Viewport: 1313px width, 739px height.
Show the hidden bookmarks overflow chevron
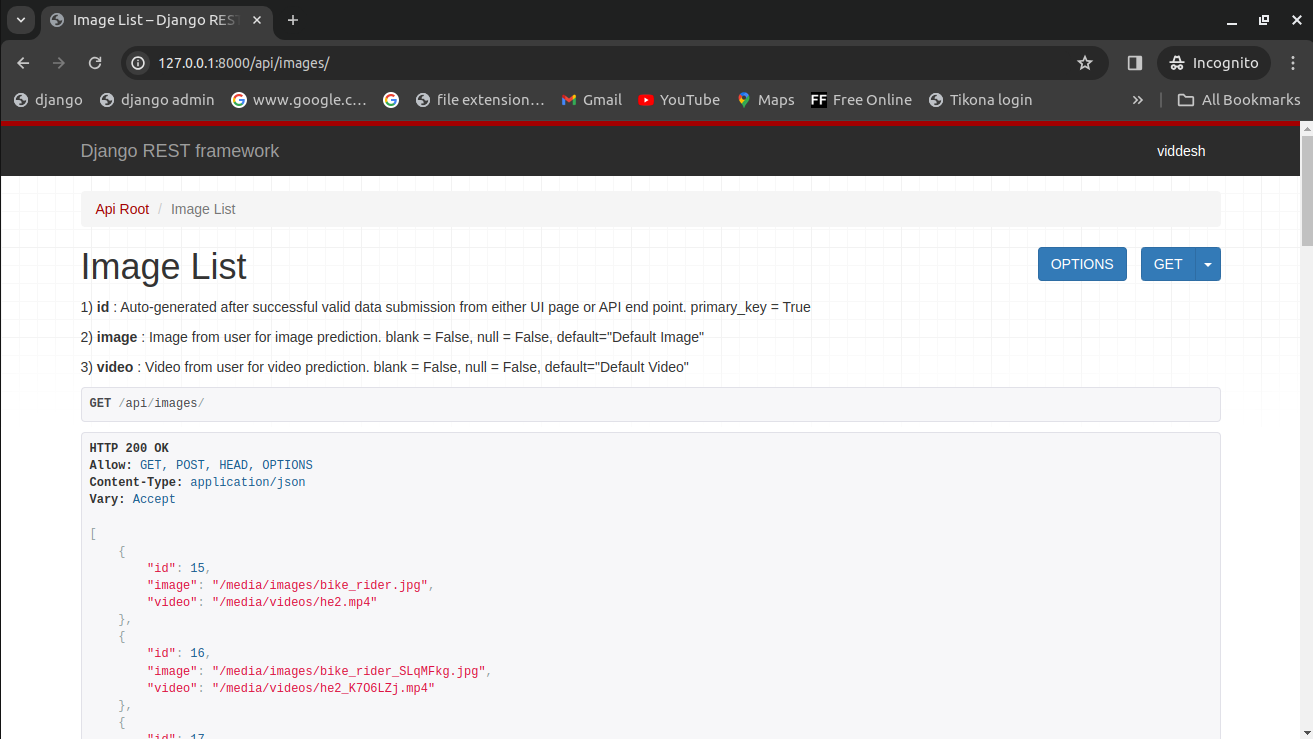tap(1137, 100)
